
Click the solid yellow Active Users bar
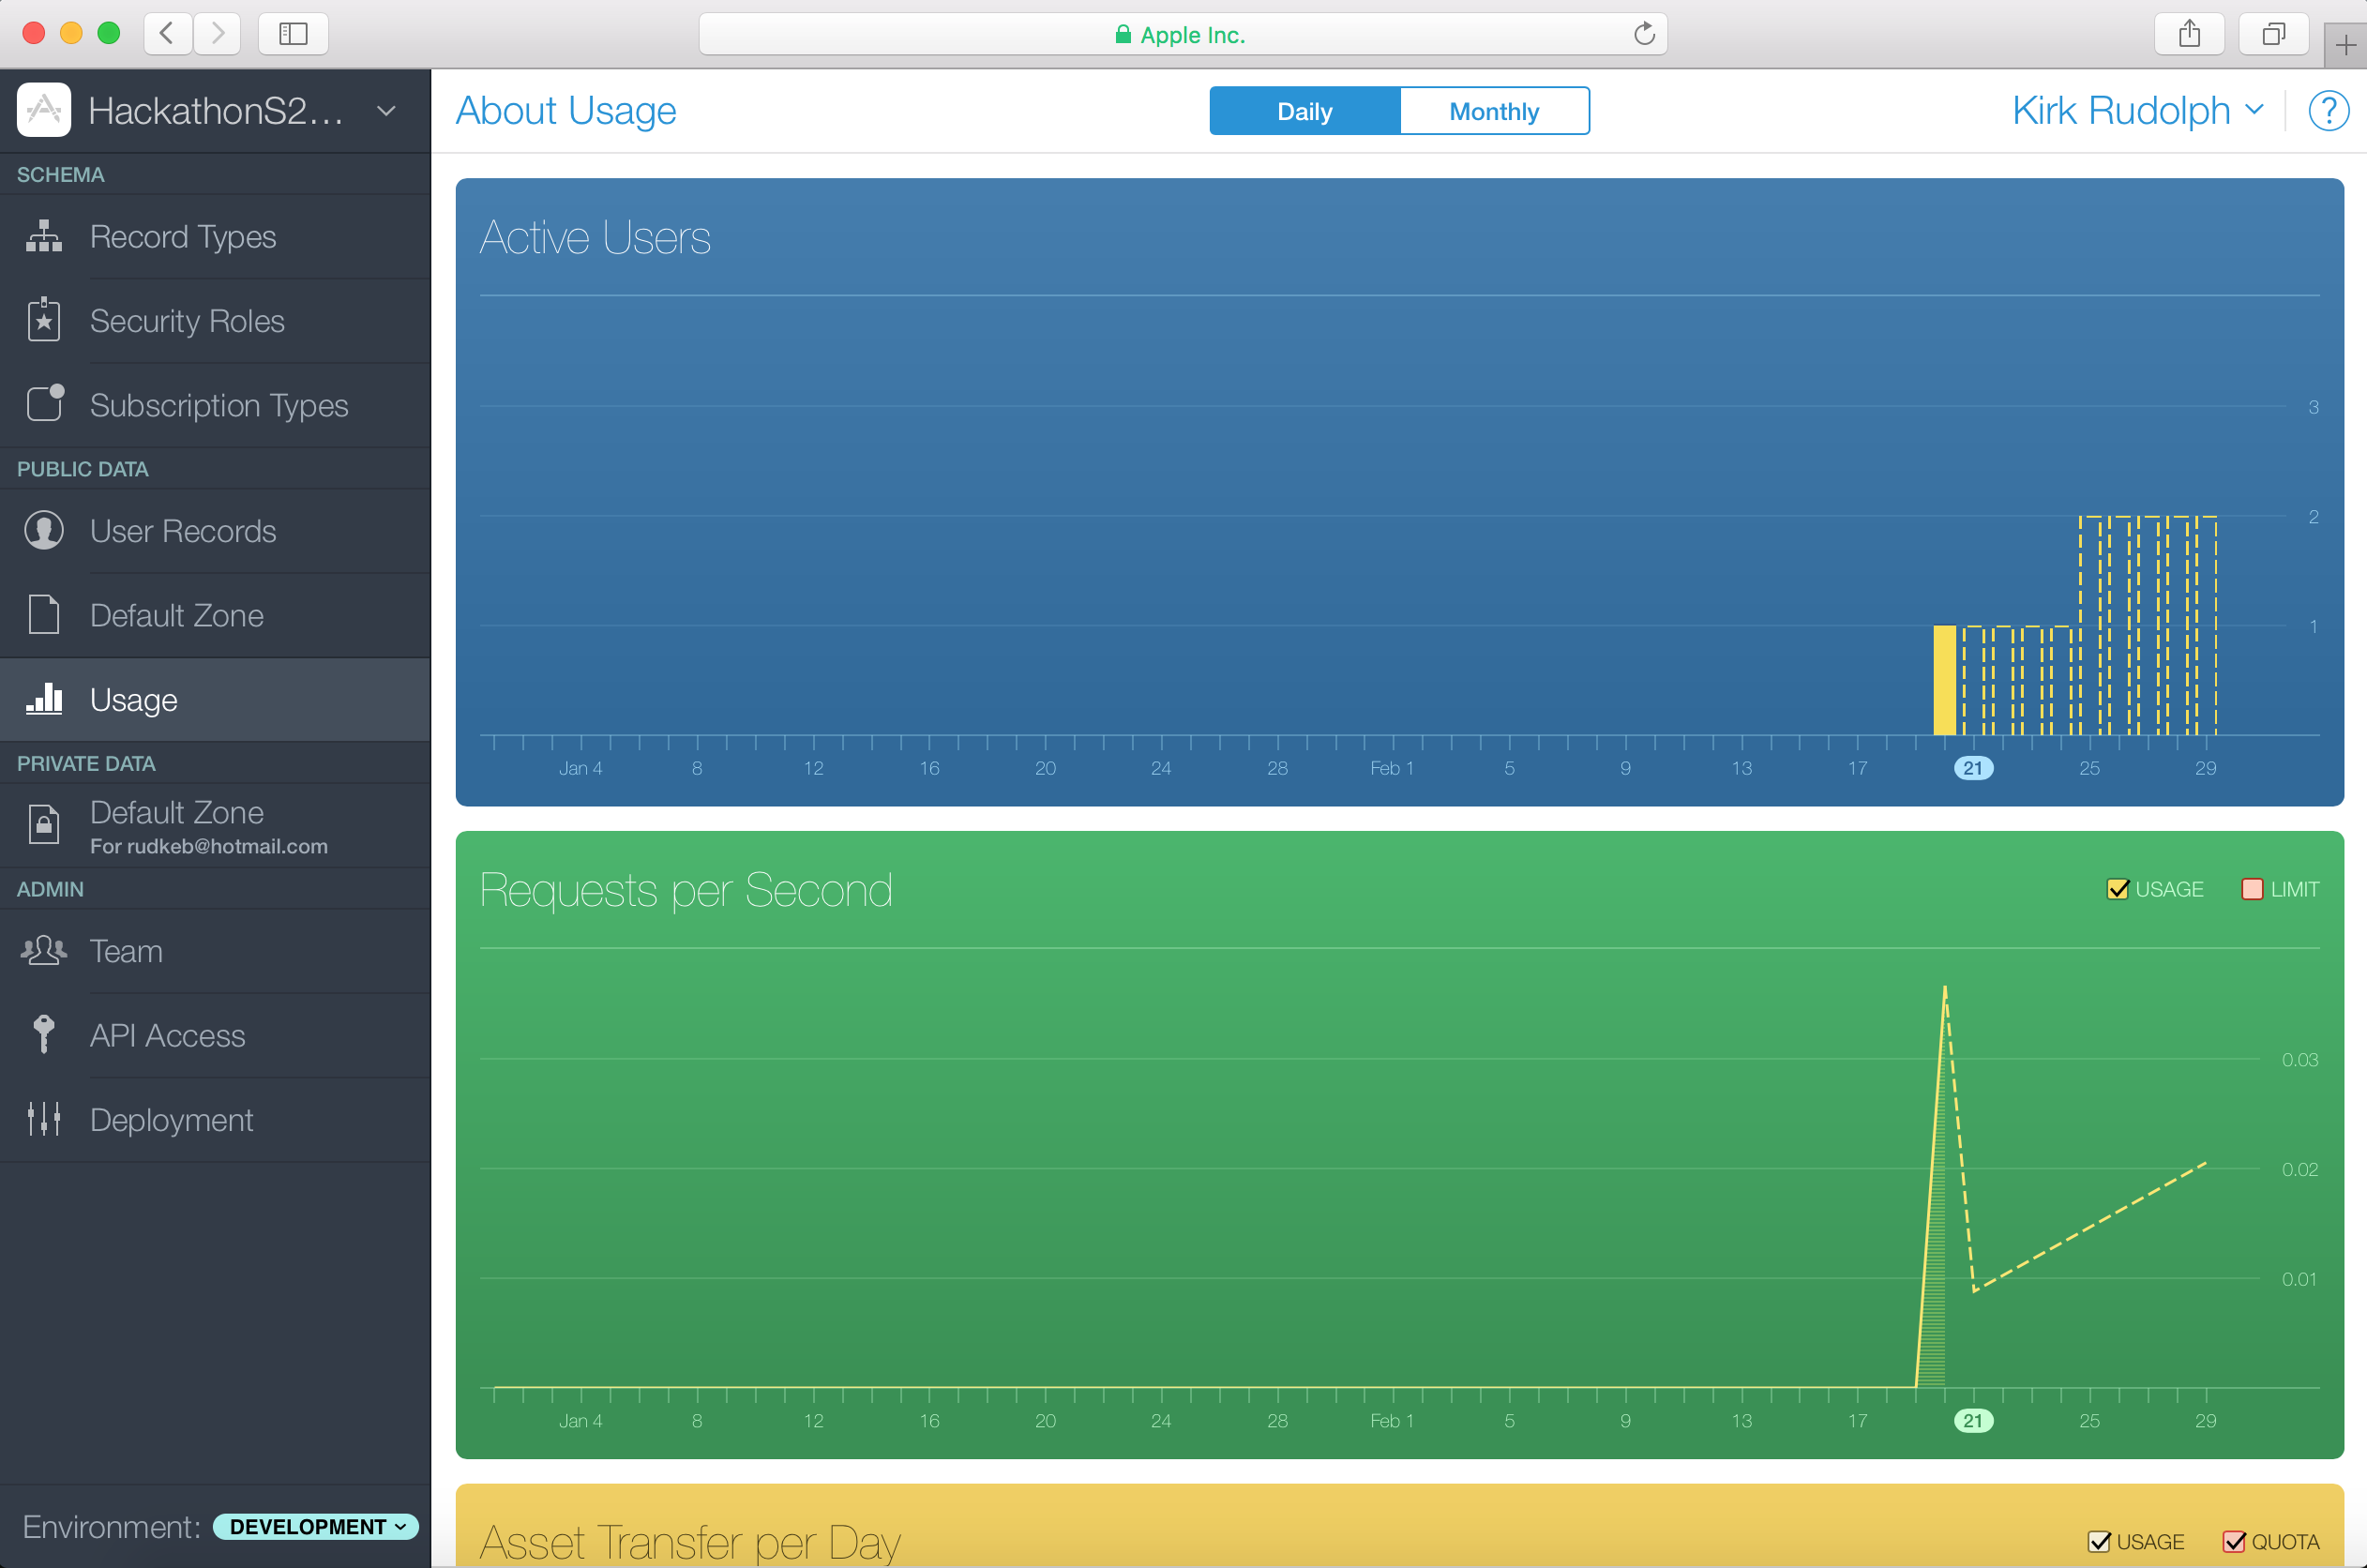[x=1944, y=680]
